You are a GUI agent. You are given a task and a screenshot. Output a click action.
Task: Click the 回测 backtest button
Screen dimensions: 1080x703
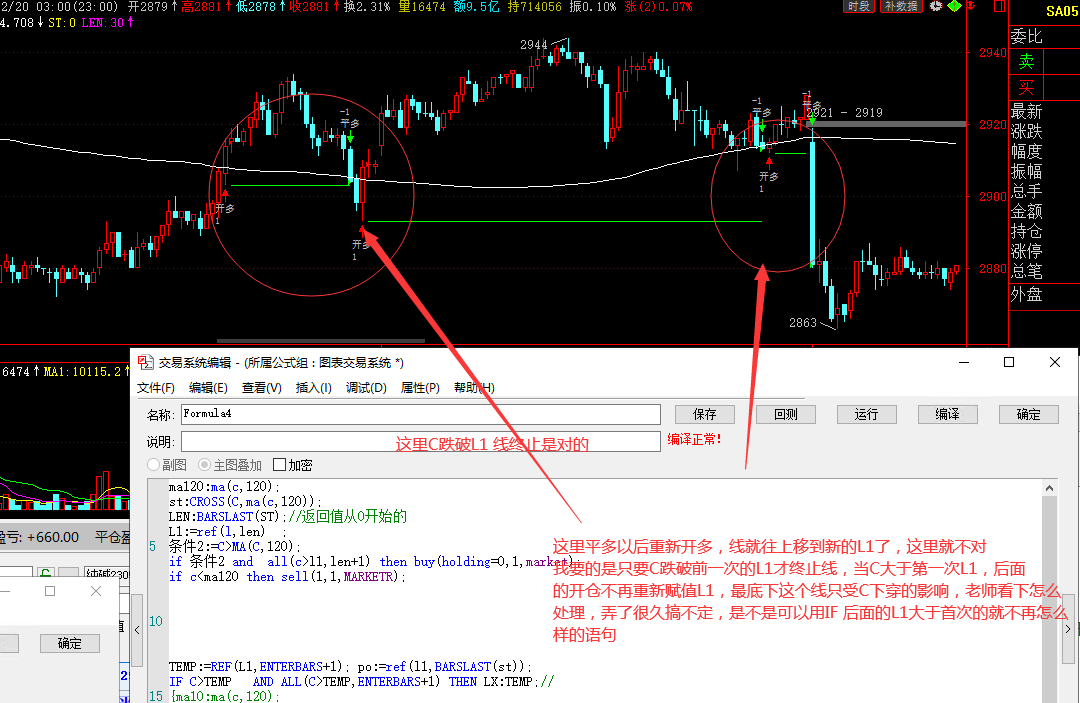pos(786,414)
